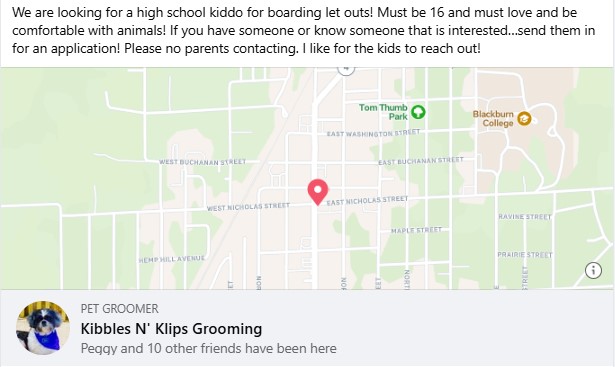615x367 pixels.
Task: Open the Kibbles N' Klips dog profile picture
Action: pos(43,328)
